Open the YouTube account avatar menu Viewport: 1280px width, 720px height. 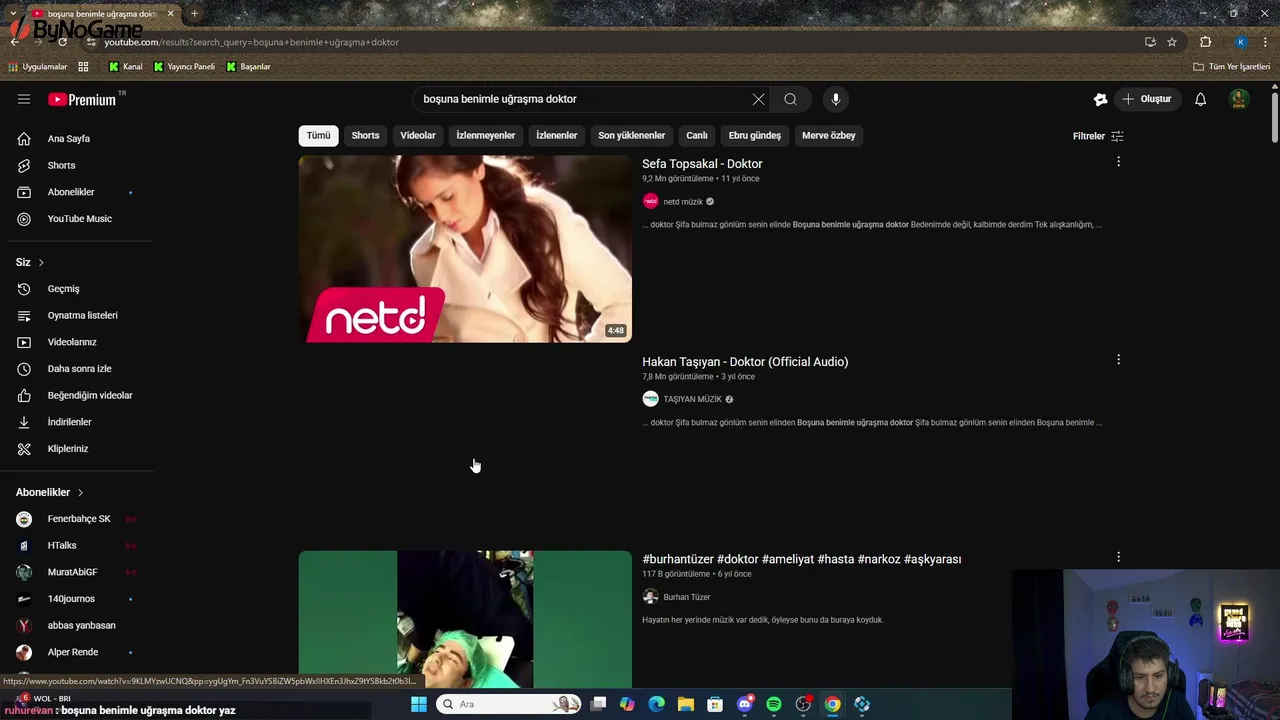(x=1239, y=99)
